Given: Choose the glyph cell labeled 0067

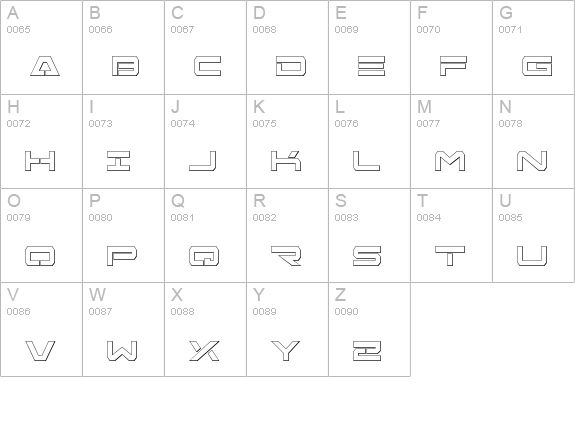Looking at the screenshot, I should (x=205, y=47).
